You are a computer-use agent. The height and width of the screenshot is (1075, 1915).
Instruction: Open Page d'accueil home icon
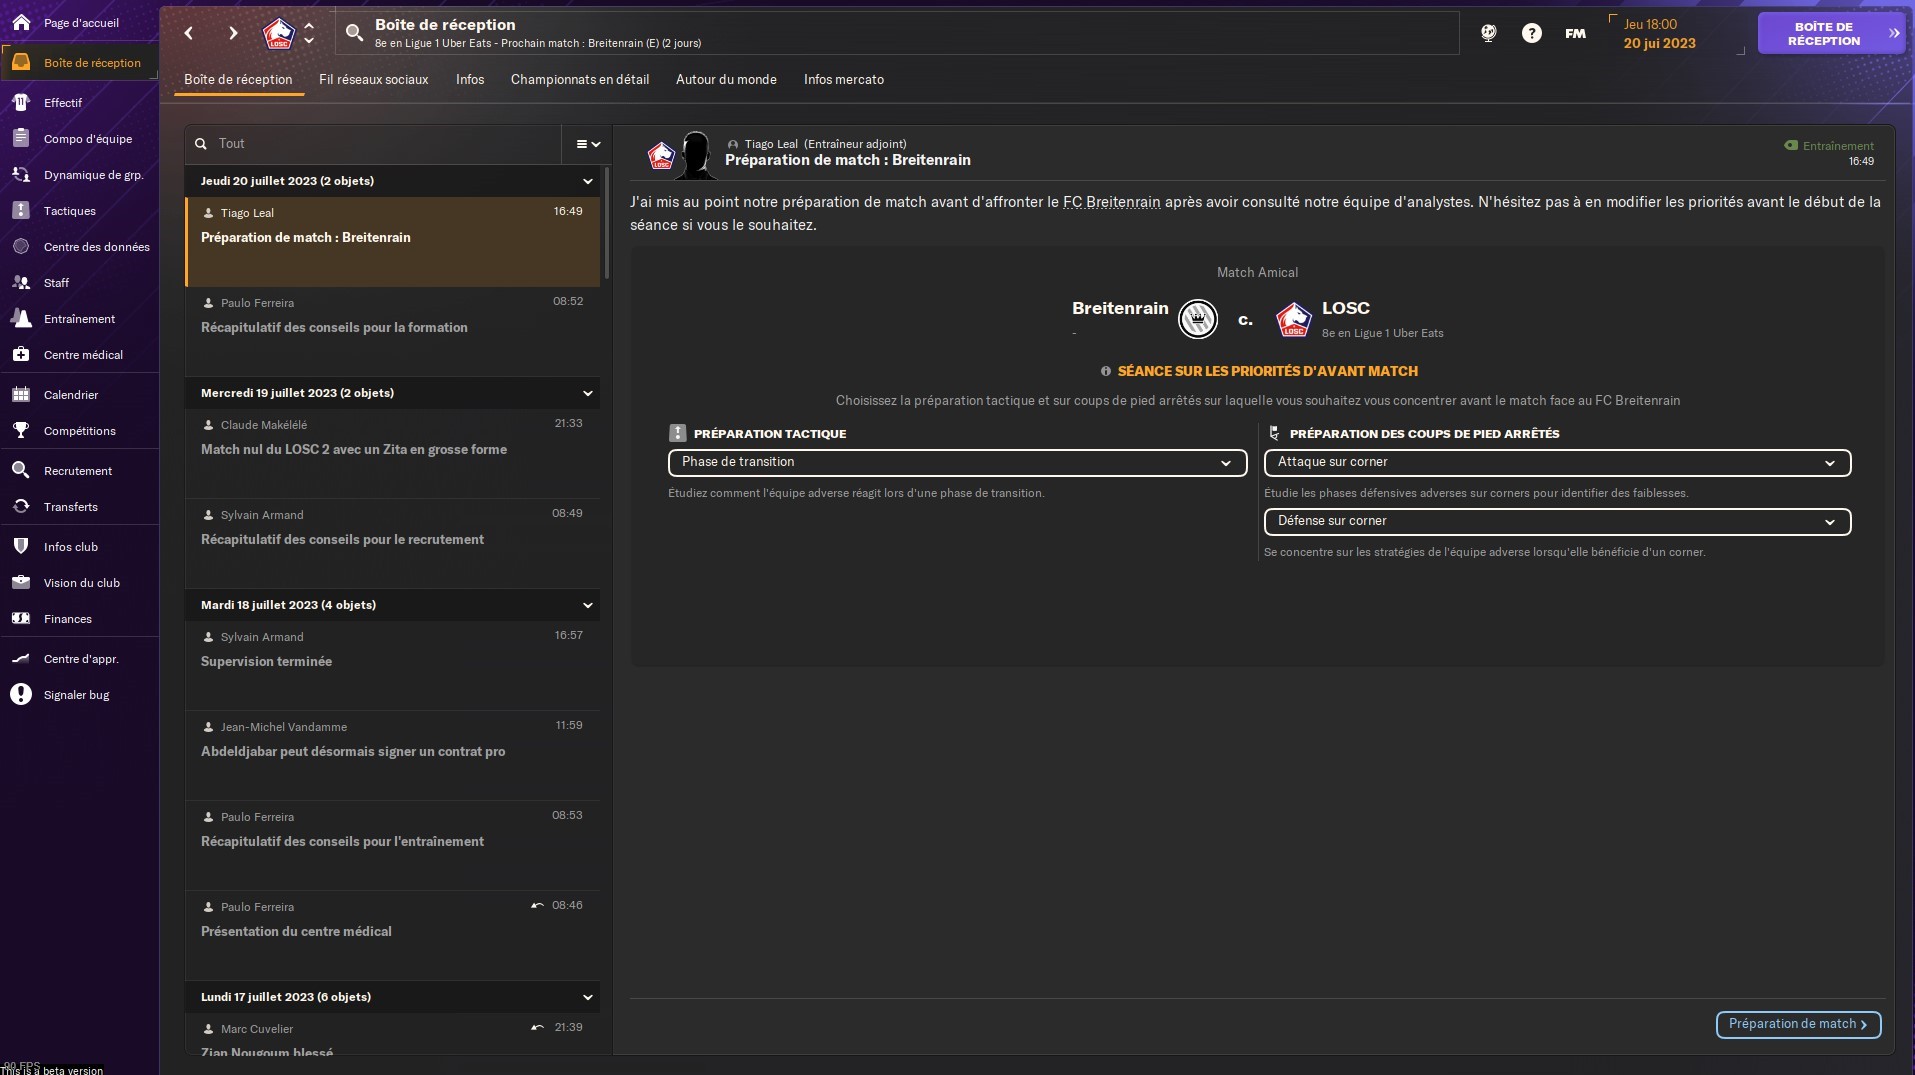click(x=21, y=22)
